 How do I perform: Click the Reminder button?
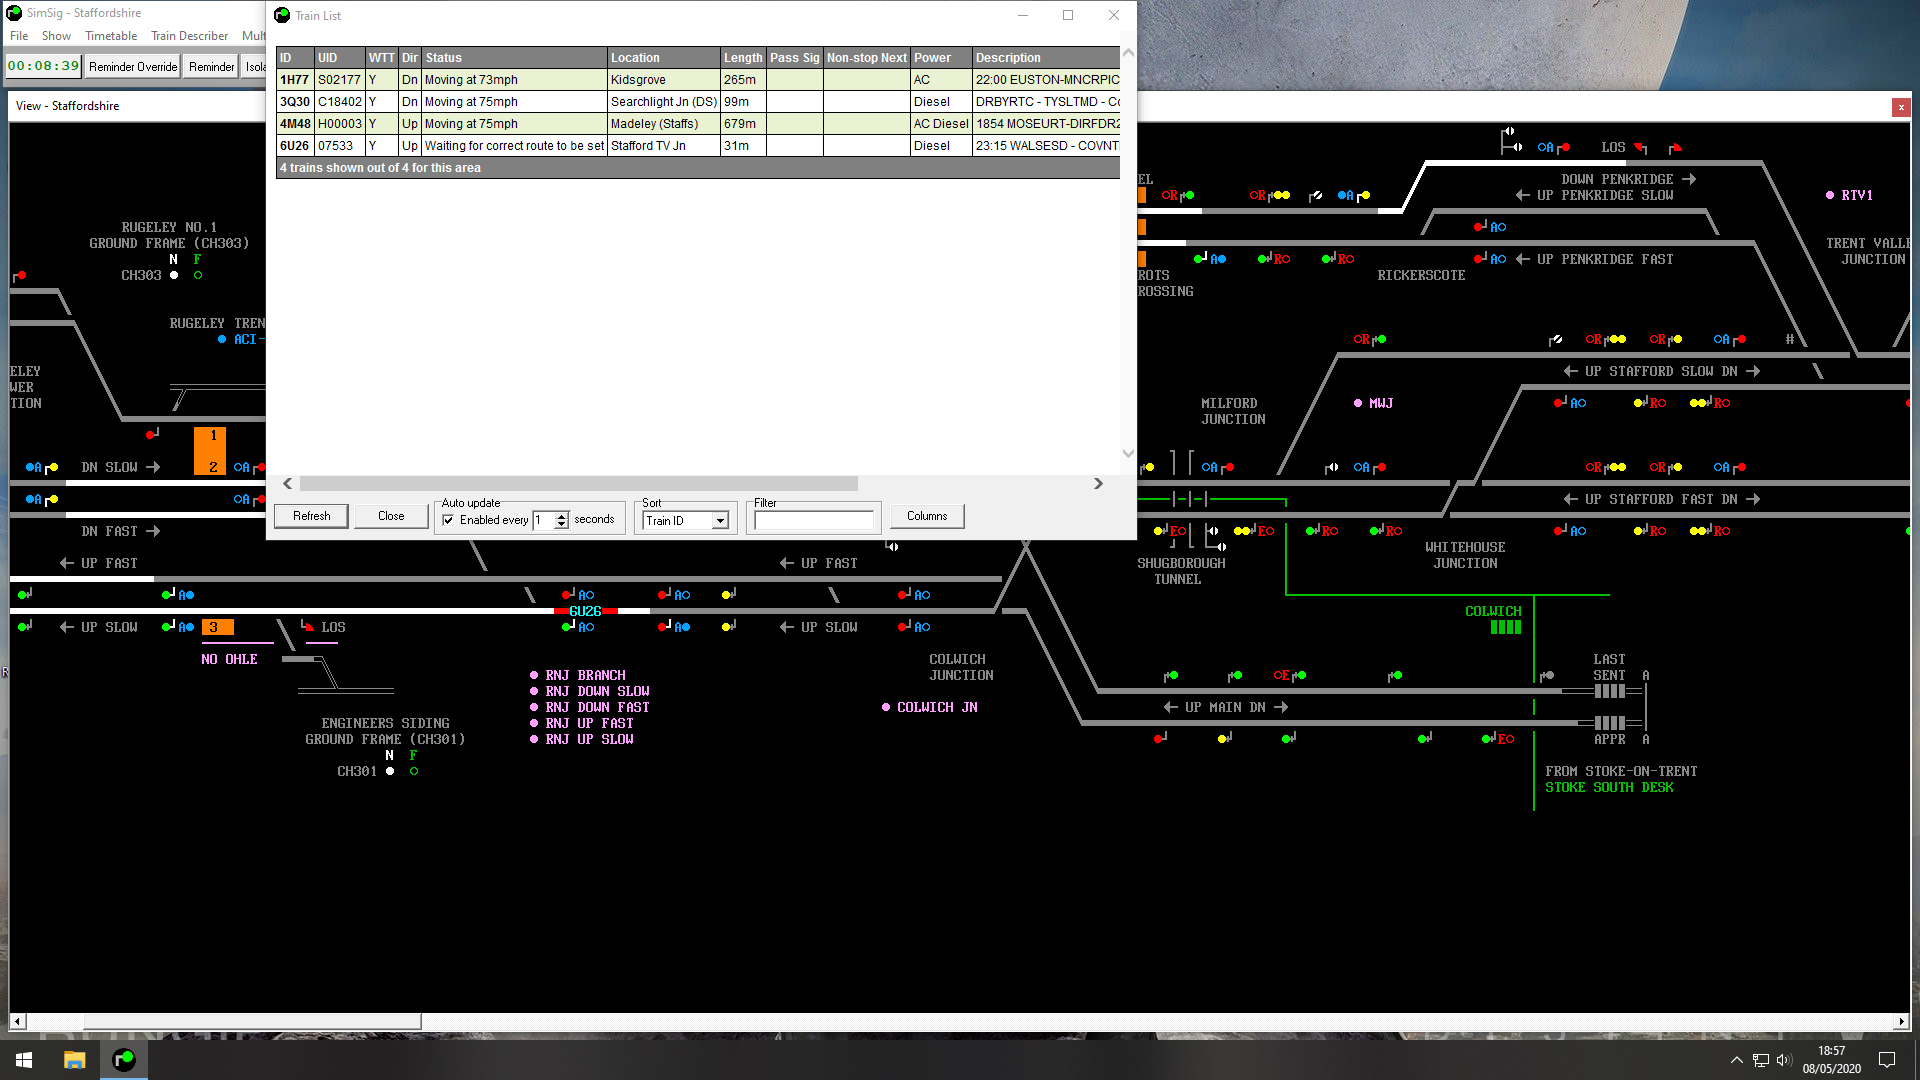212,67
